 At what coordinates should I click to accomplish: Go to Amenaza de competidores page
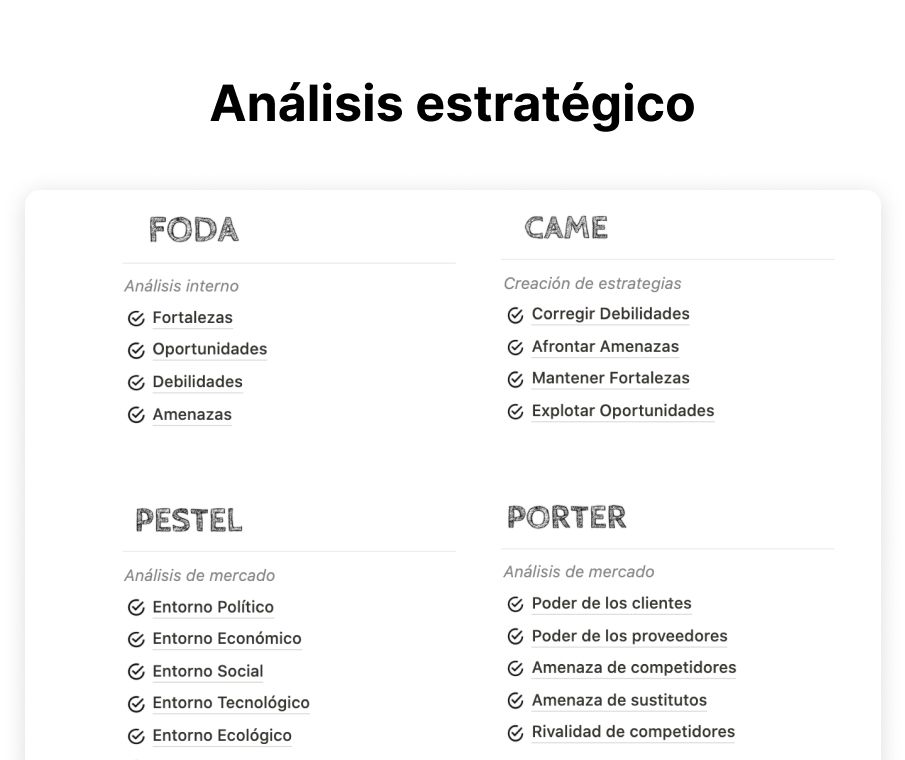coord(633,668)
